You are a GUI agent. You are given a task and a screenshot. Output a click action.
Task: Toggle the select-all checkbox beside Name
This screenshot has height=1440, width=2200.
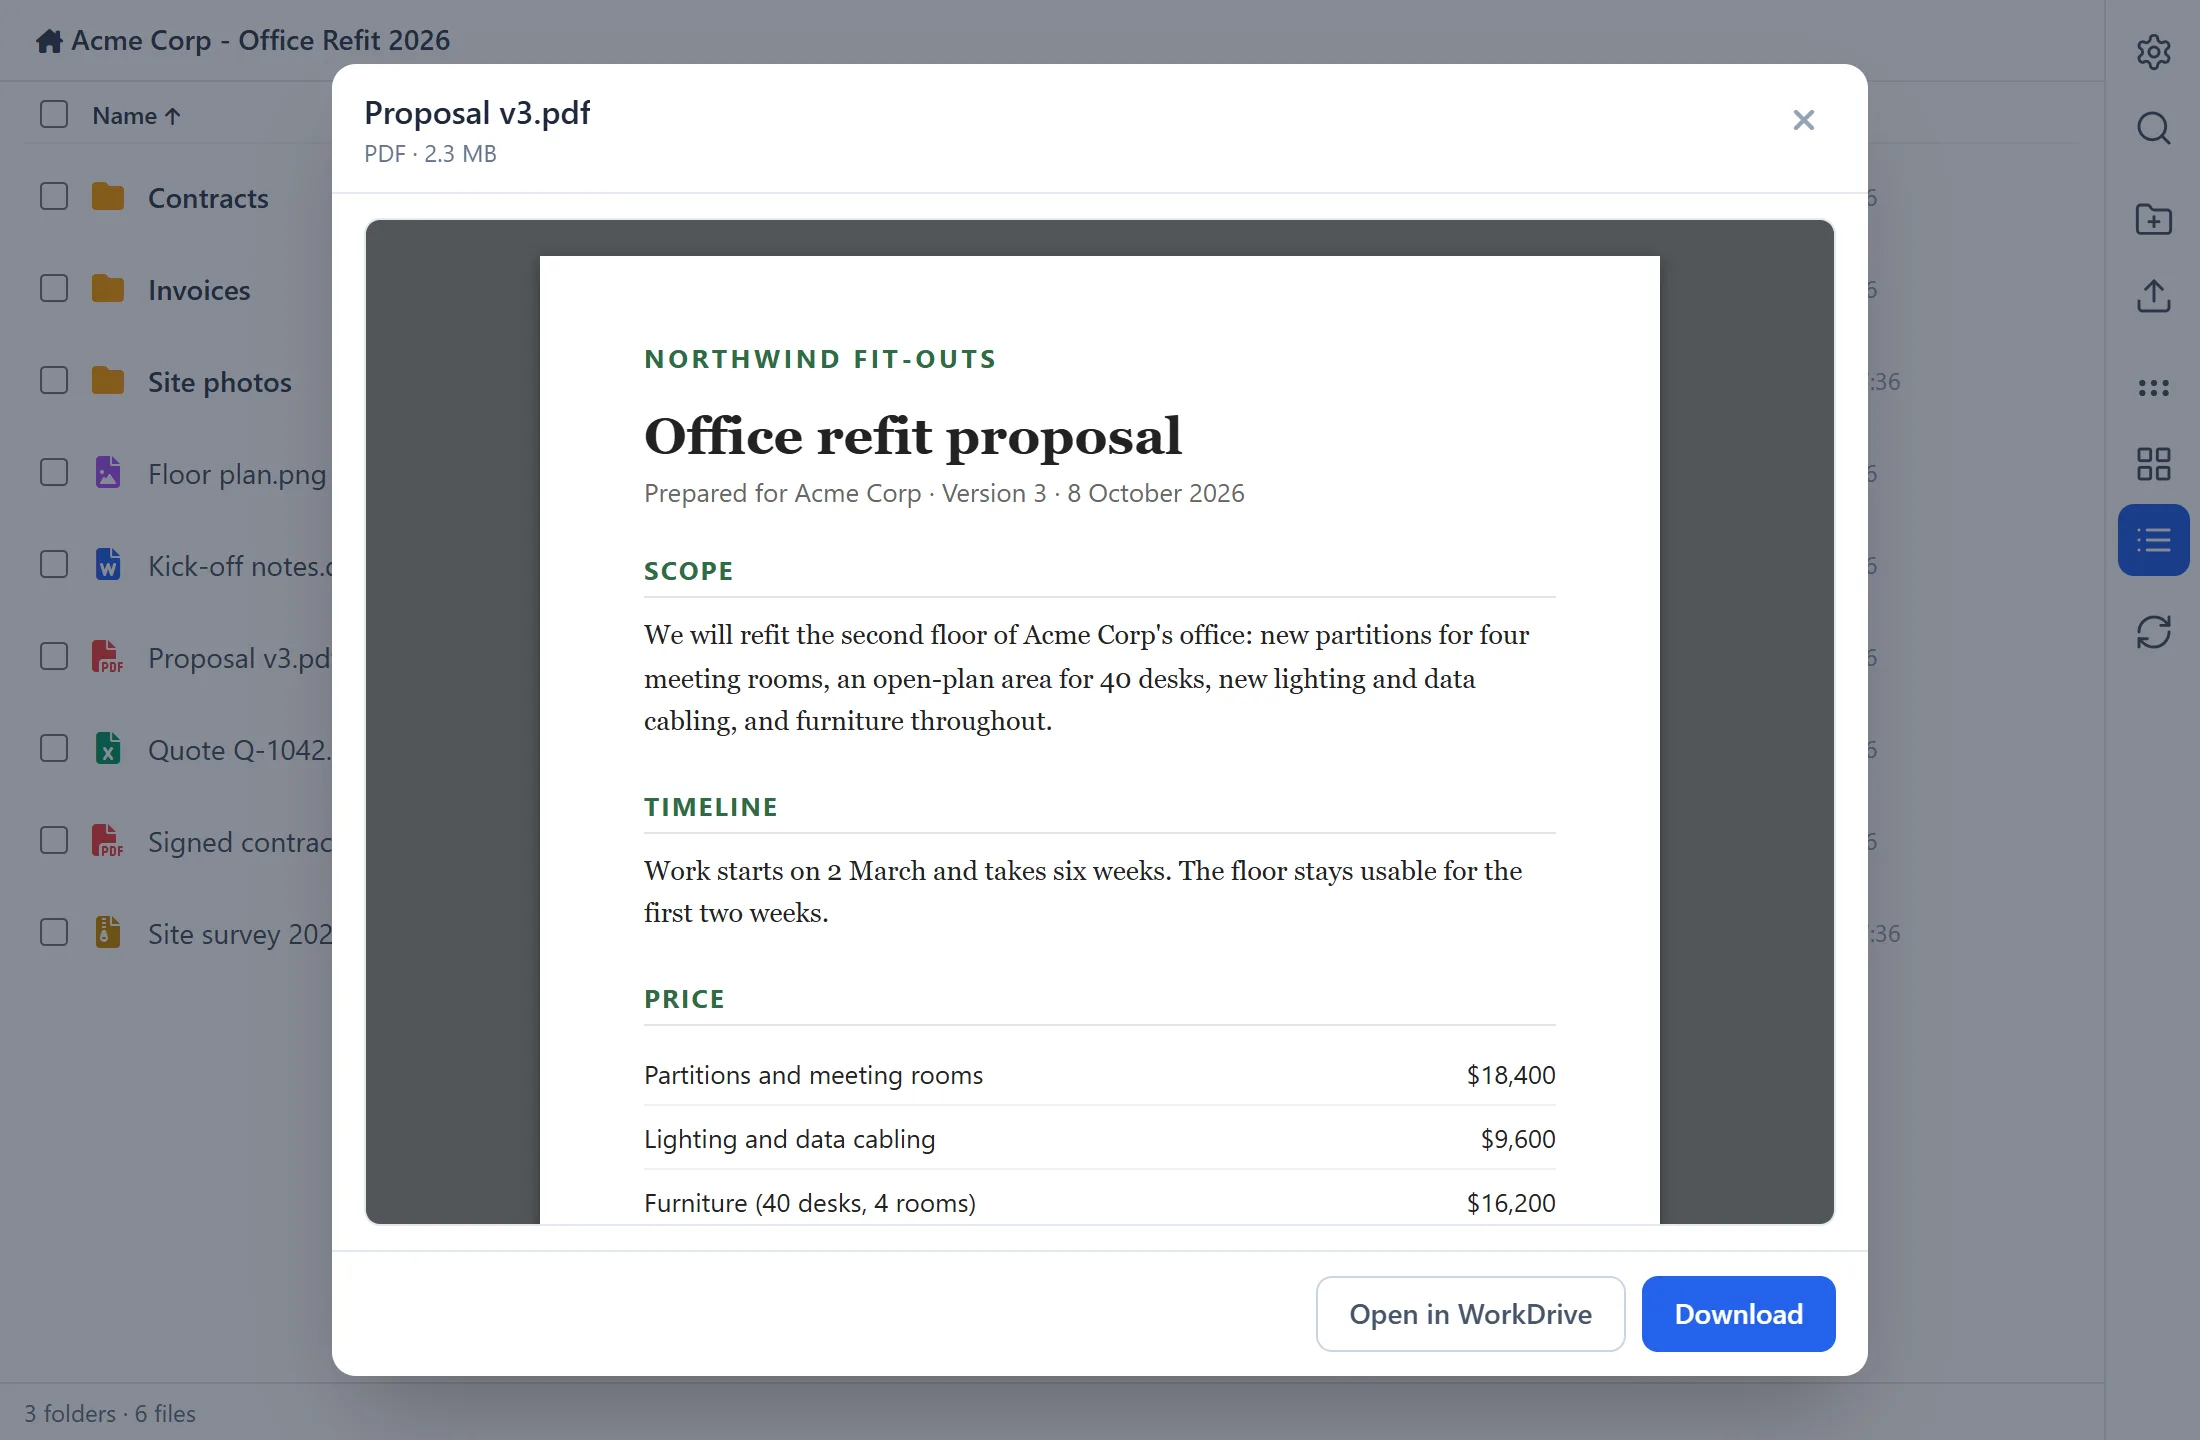coord(54,114)
